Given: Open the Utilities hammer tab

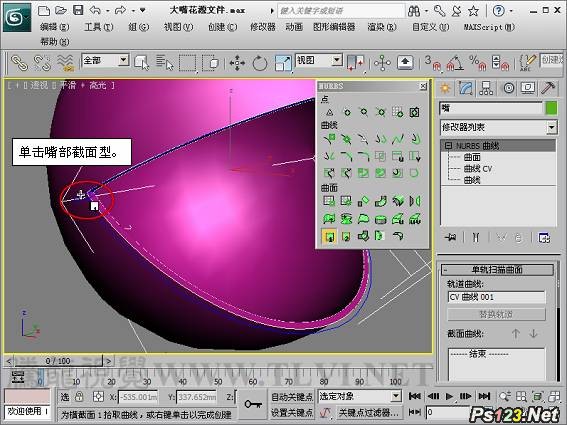Looking at the screenshot, I should (x=548, y=88).
